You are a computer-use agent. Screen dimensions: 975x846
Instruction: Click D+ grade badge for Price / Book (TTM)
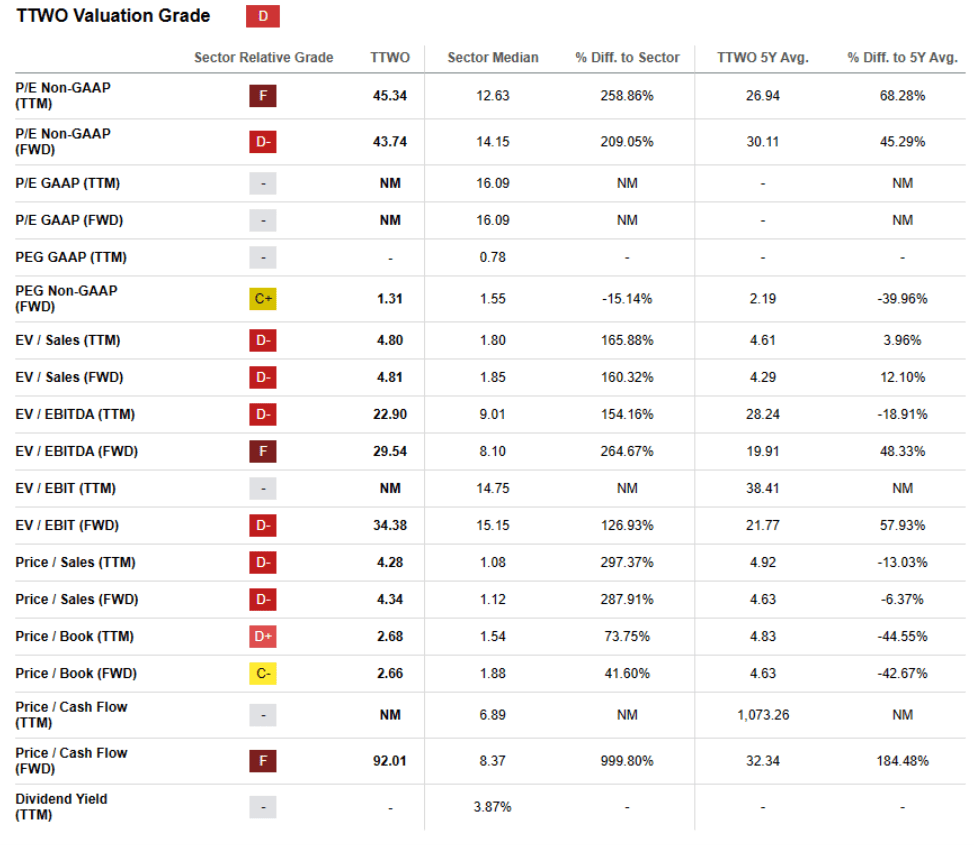click(262, 637)
